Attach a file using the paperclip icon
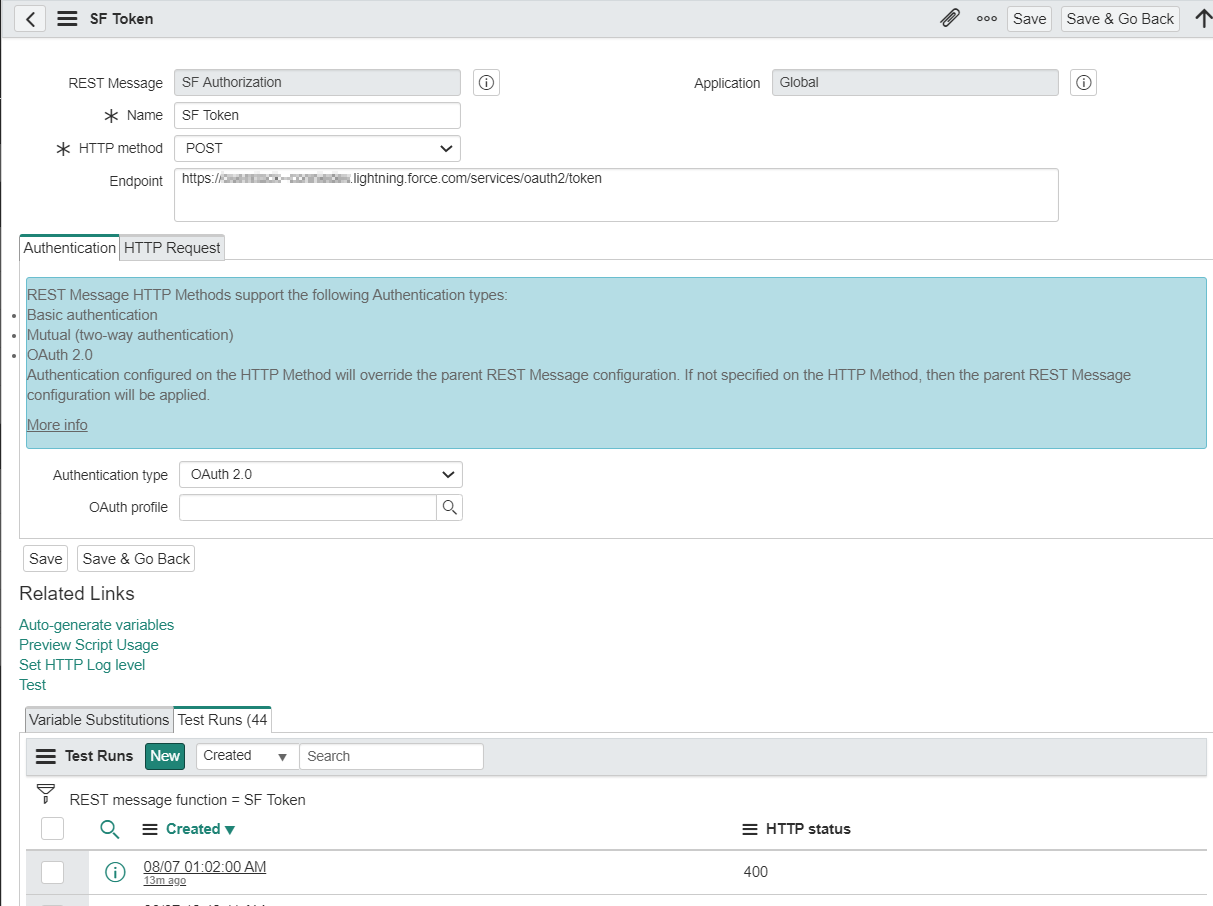 (949, 18)
